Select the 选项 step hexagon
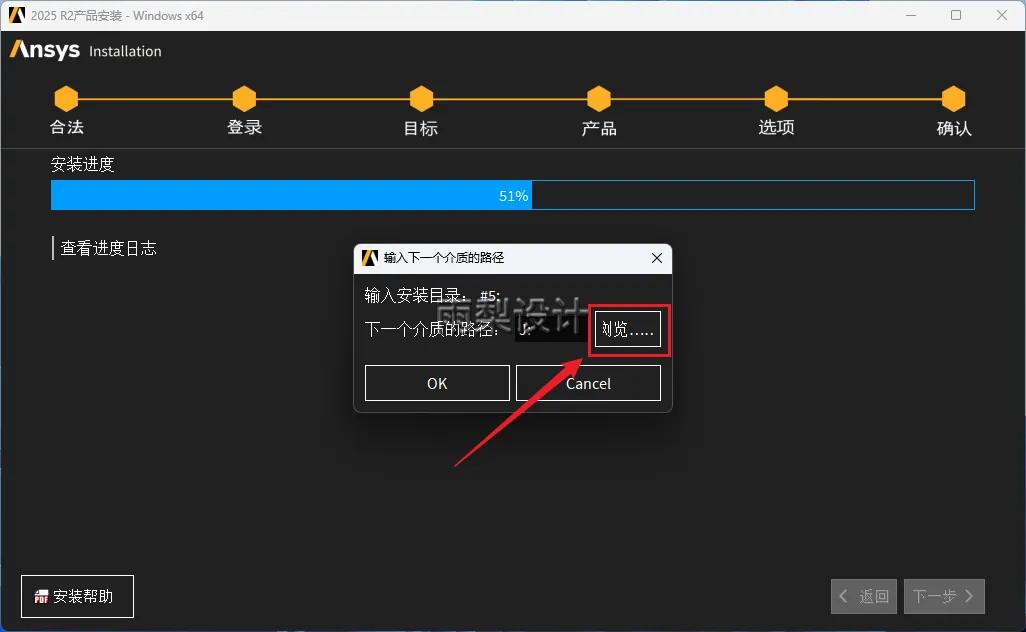 click(776, 99)
